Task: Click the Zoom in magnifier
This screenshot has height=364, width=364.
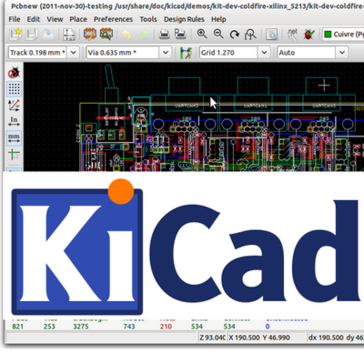Action: (x=202, y=34)
